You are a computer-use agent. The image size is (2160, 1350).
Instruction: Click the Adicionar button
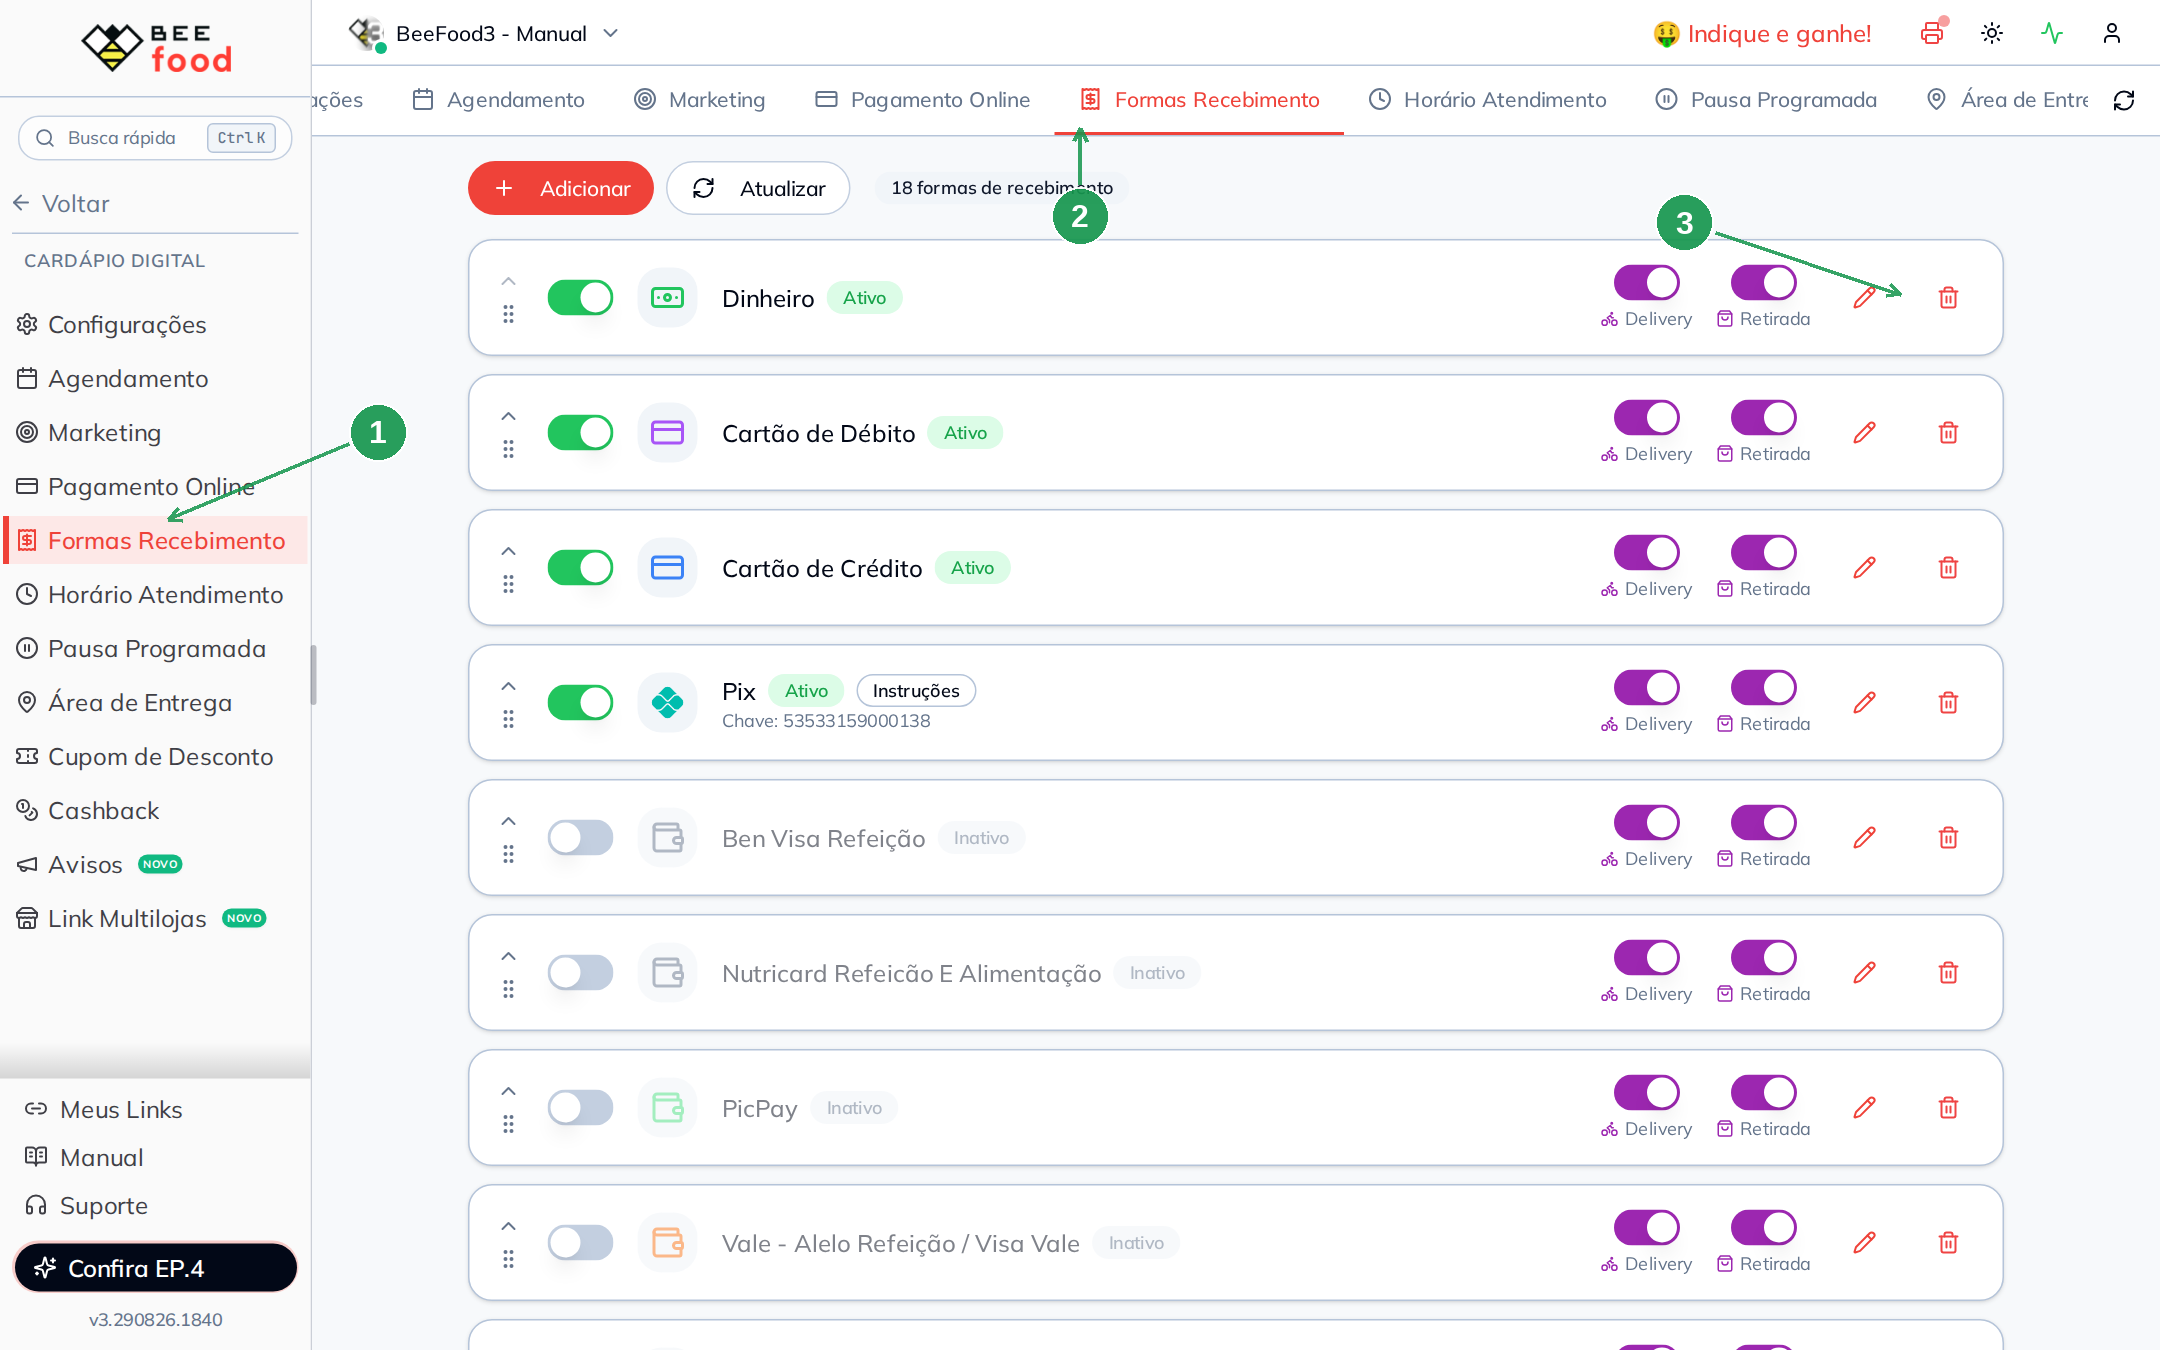click(561, 188)
